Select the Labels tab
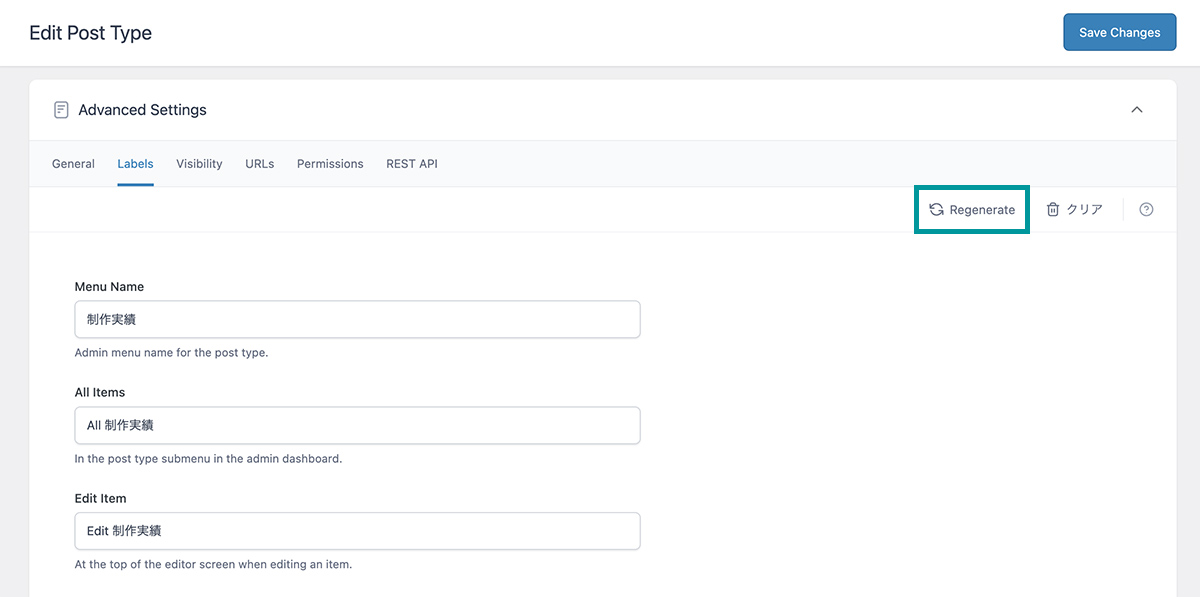Screen dimensions: 1200x597 [135, 164]
